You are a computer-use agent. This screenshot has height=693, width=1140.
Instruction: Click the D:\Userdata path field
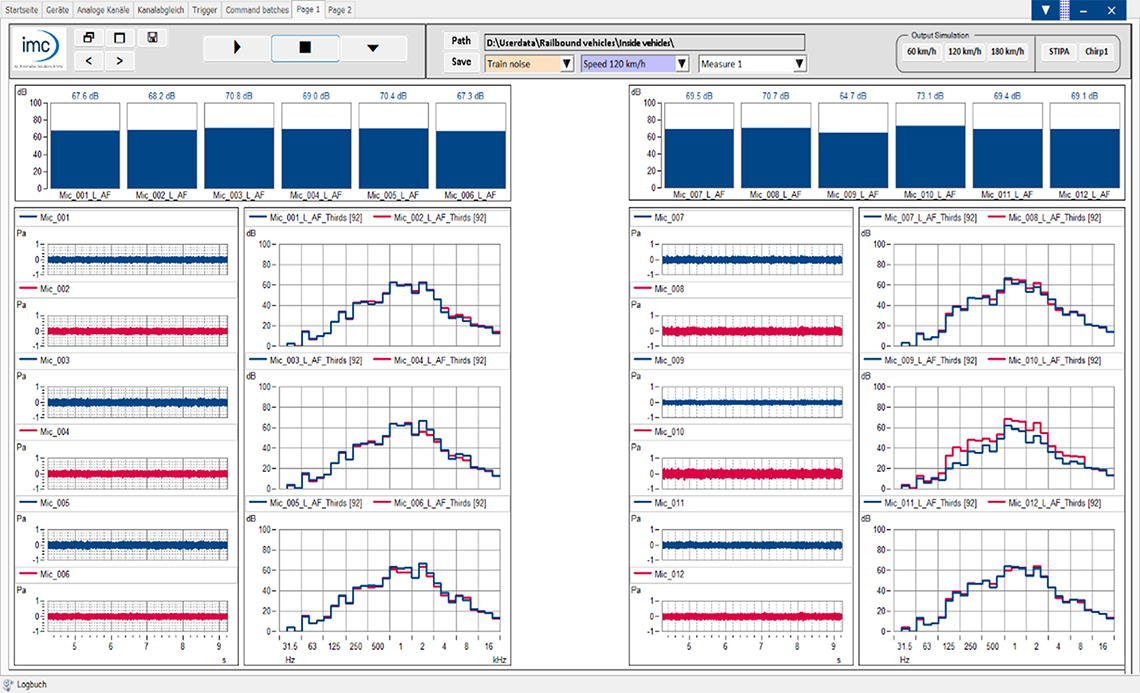pos(644,42)
